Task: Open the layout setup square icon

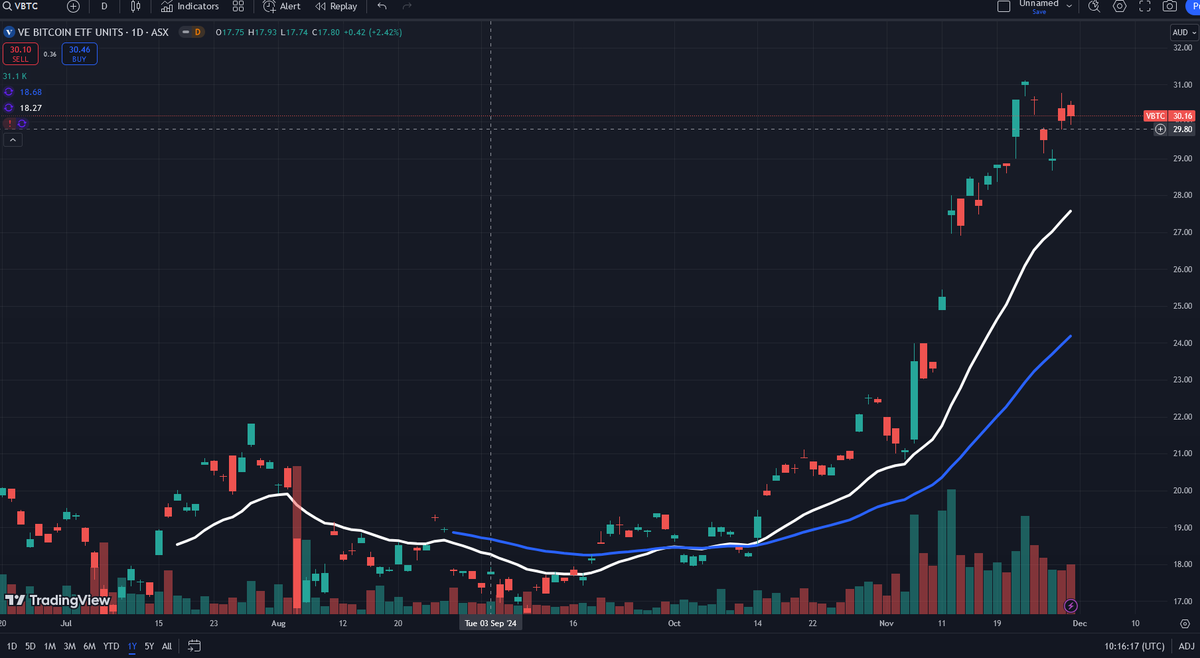Action: (1004, 6)
